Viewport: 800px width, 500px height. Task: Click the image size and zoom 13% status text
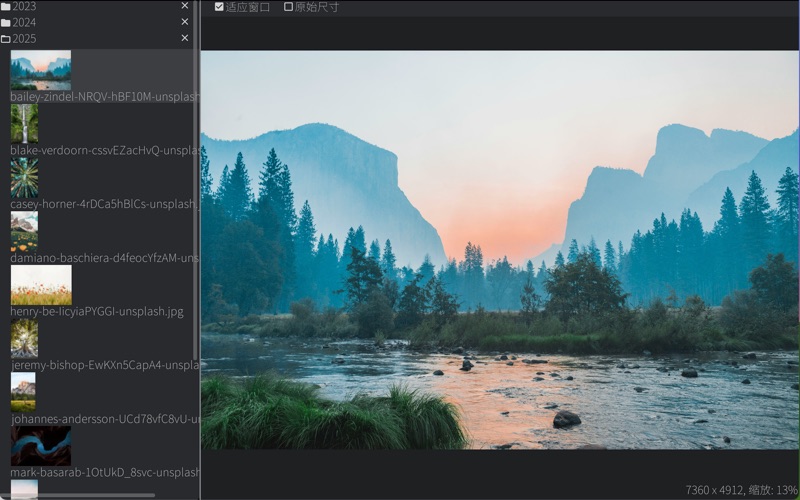741,490
